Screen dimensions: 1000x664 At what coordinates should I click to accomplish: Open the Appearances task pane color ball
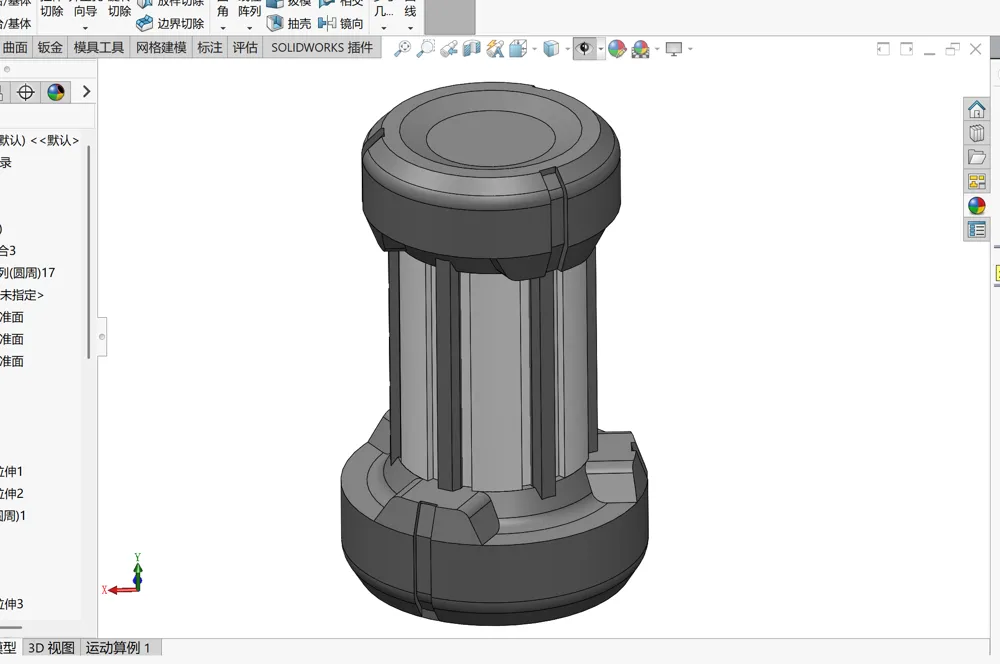click(x=976, y=205)
